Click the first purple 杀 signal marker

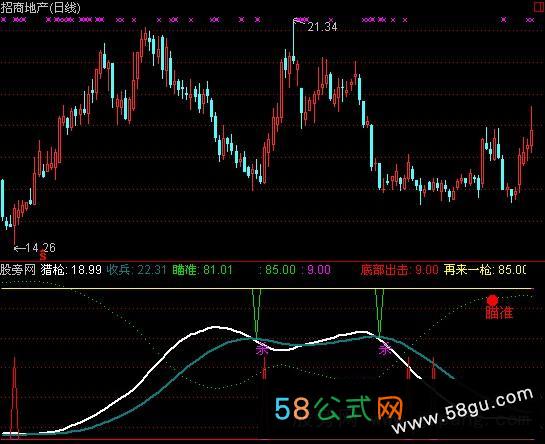pos(262,349)
